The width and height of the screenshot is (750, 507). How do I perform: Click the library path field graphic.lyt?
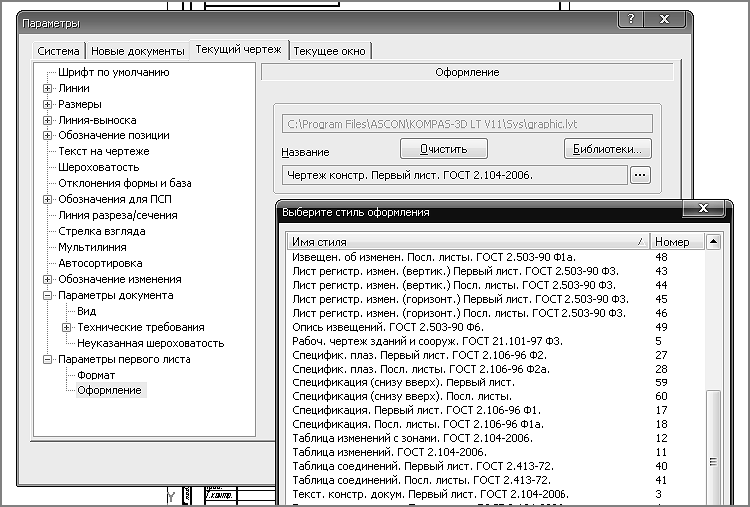(467, 124)
